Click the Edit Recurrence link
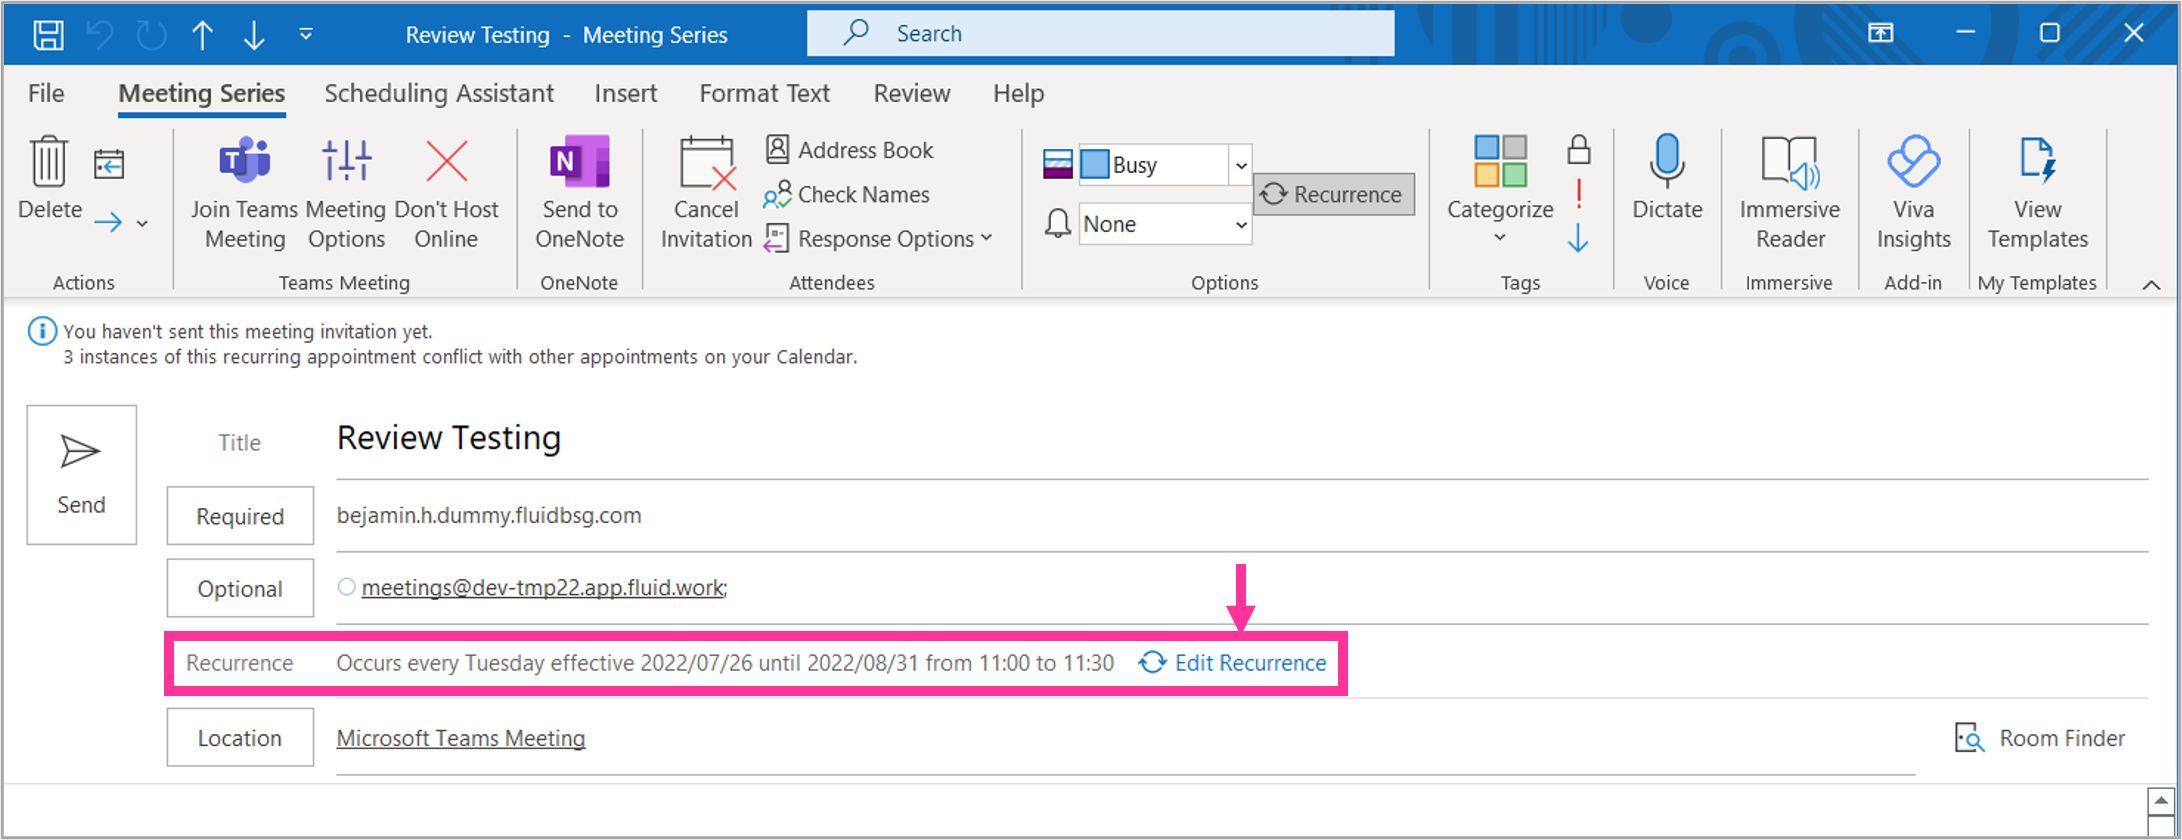 [x=1233, y=663]
